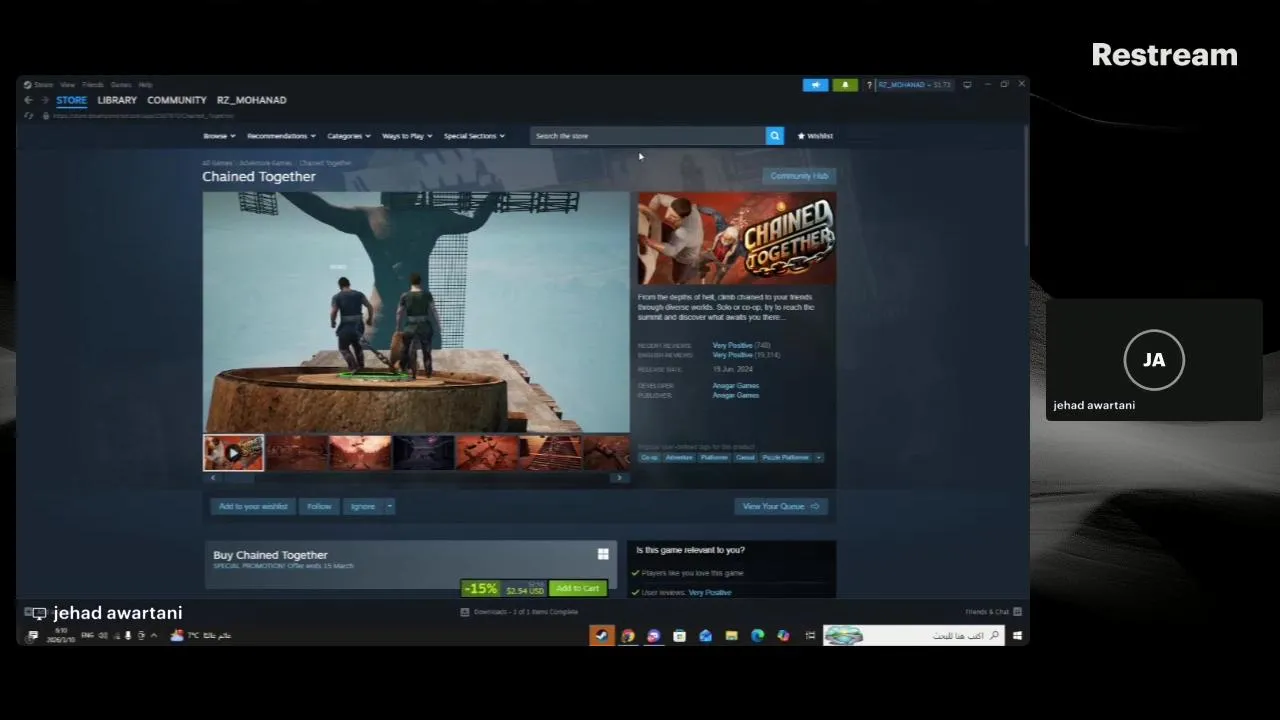Go back with the Steam back arrow
Image resolution: width=1280 pixels, height=720 pixels.
28,100
